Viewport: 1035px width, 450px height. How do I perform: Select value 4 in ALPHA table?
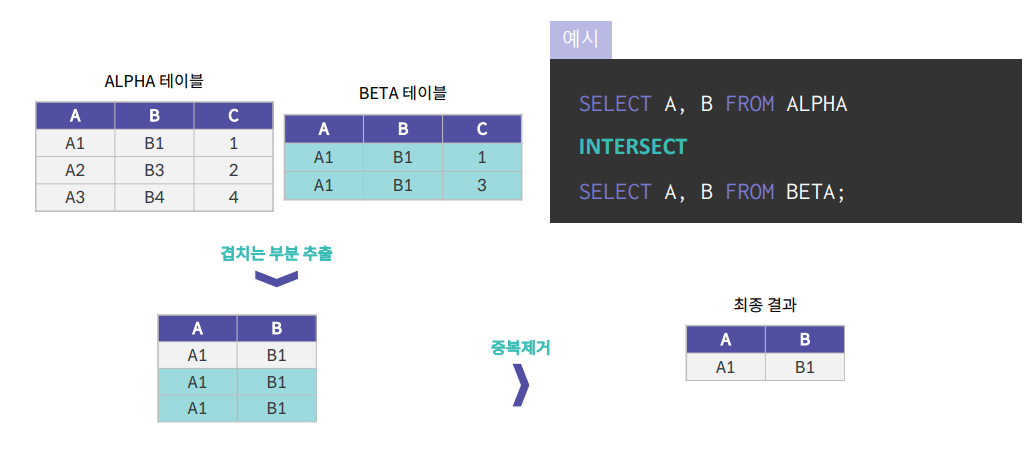(x=233, y=198)
